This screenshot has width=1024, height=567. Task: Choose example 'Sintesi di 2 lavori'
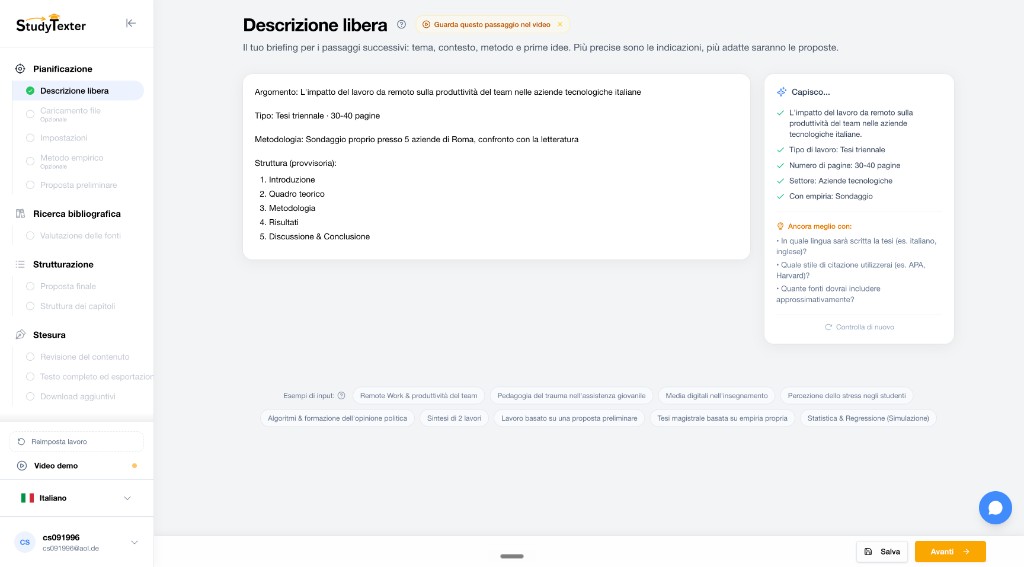[454, 418]
